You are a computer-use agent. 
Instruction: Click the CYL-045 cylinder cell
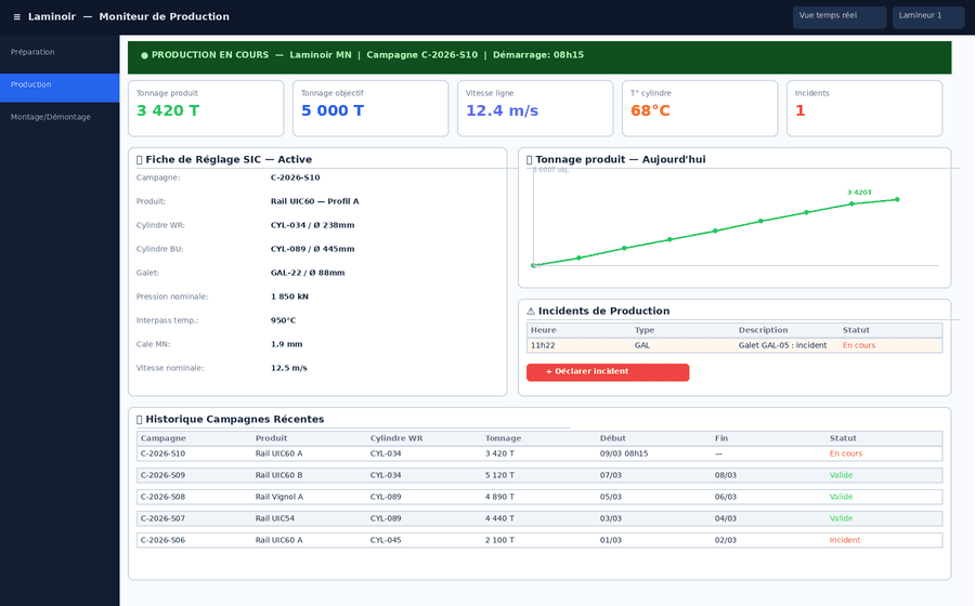point(386,540)
